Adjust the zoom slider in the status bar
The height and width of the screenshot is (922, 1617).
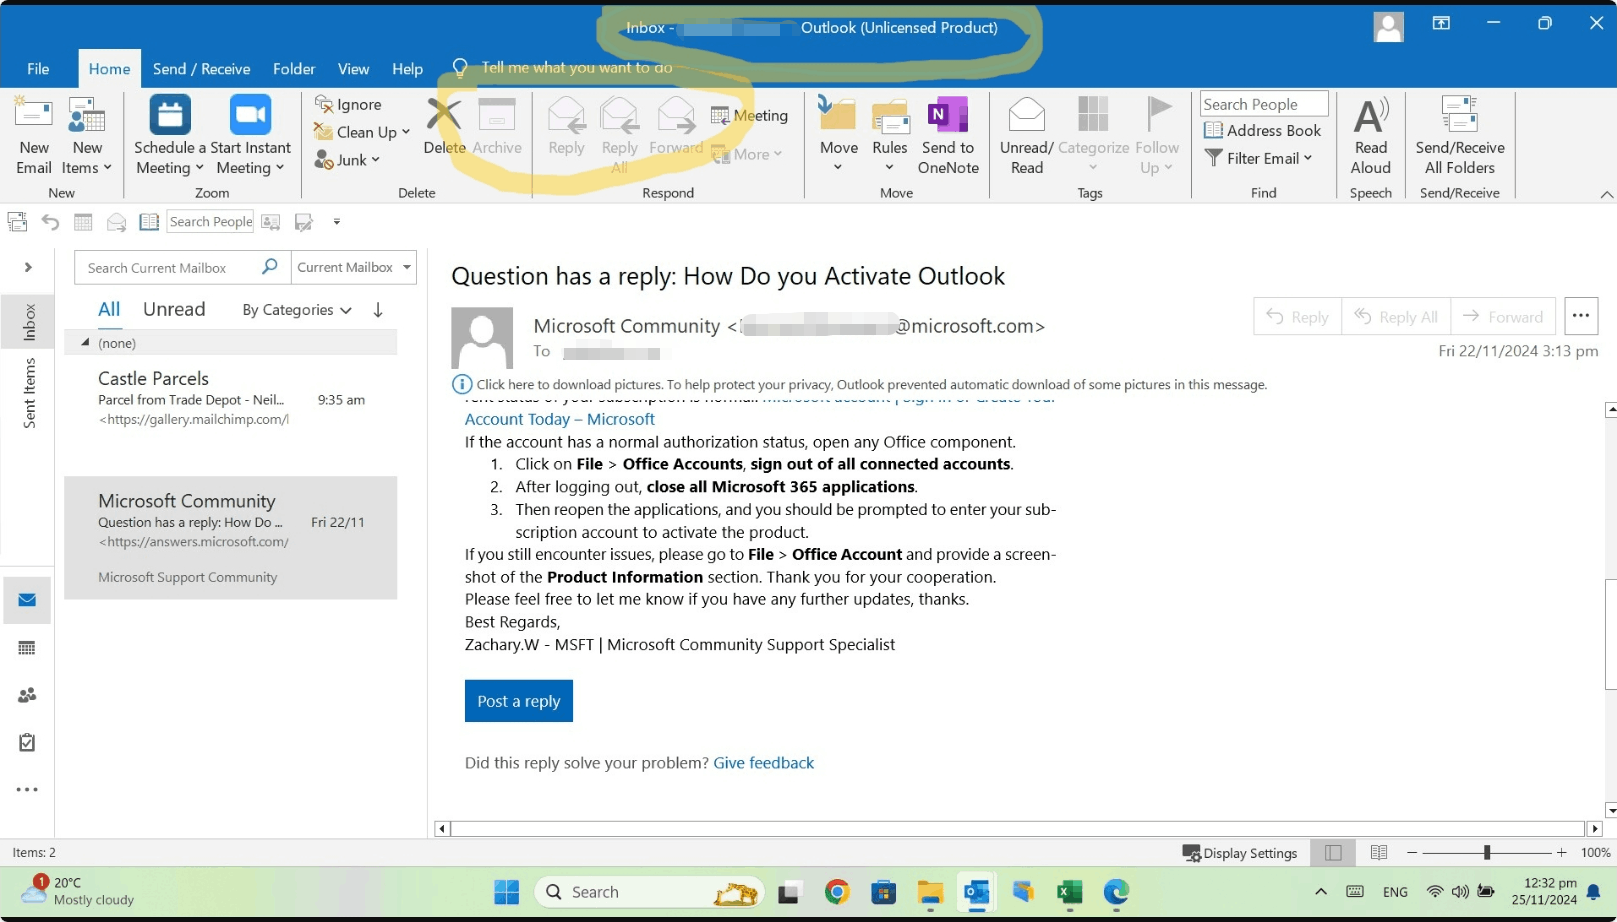point(1486,852)
